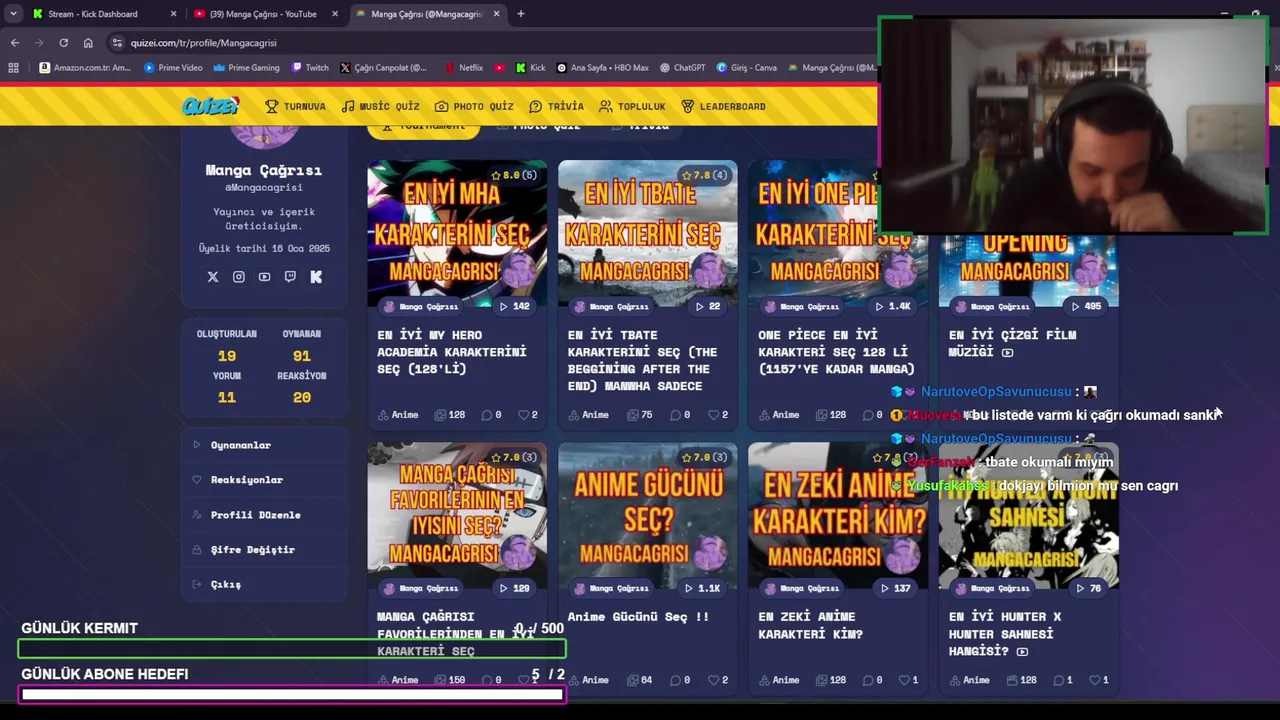This screenshot has height=720, width=1280.
Task: Click the quizei.com address bar
Action: click(490, 43)
